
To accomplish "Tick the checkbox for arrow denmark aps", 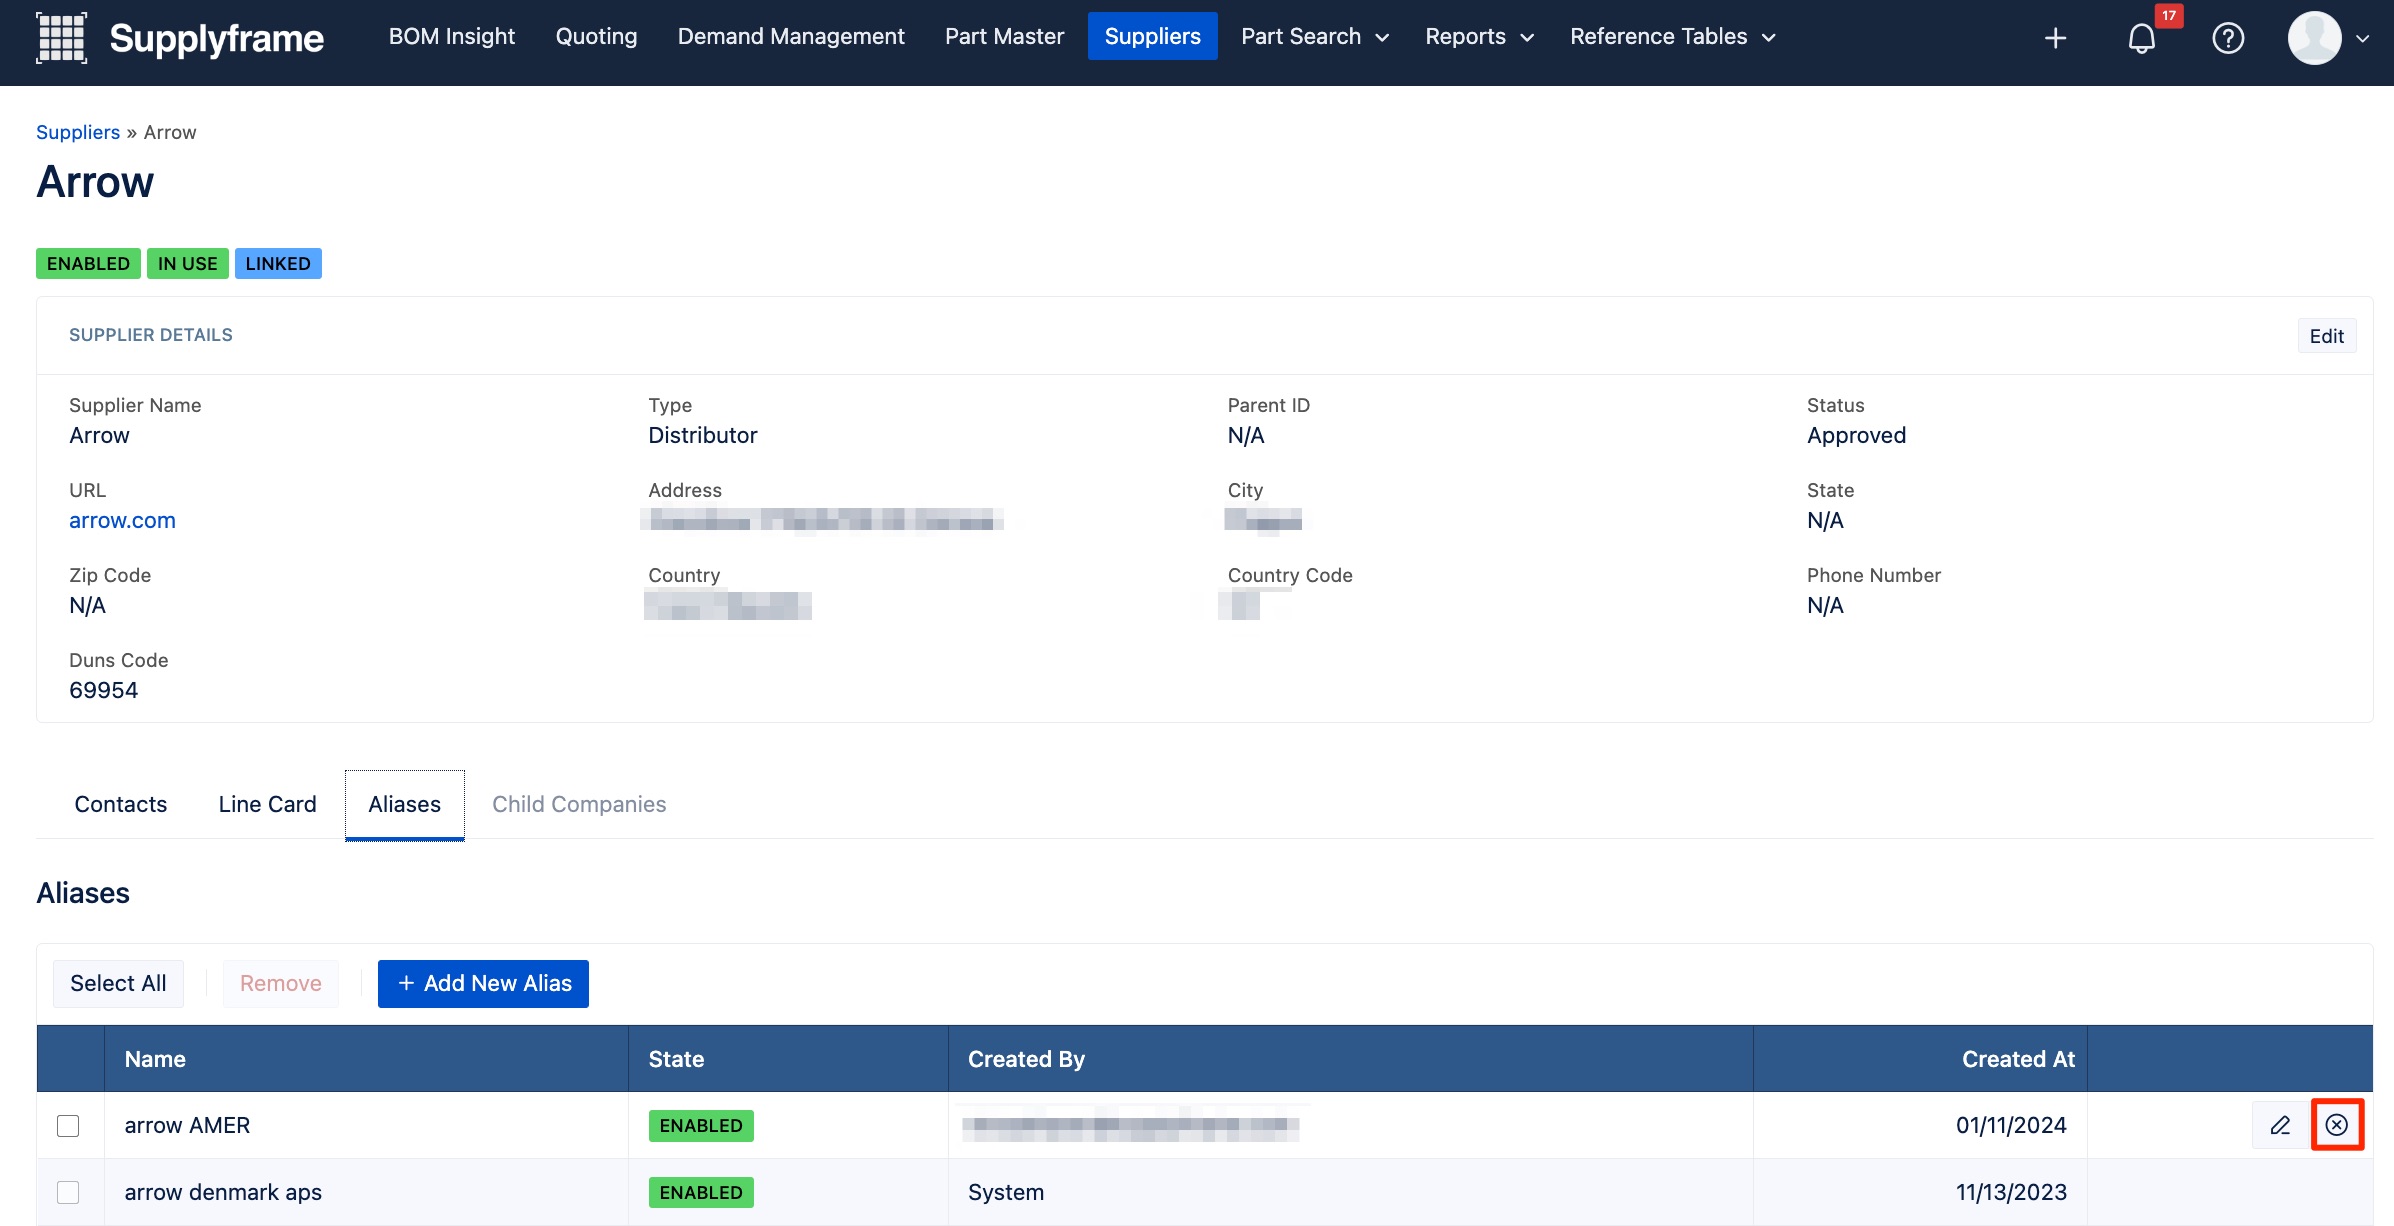I will point(68,1192).
